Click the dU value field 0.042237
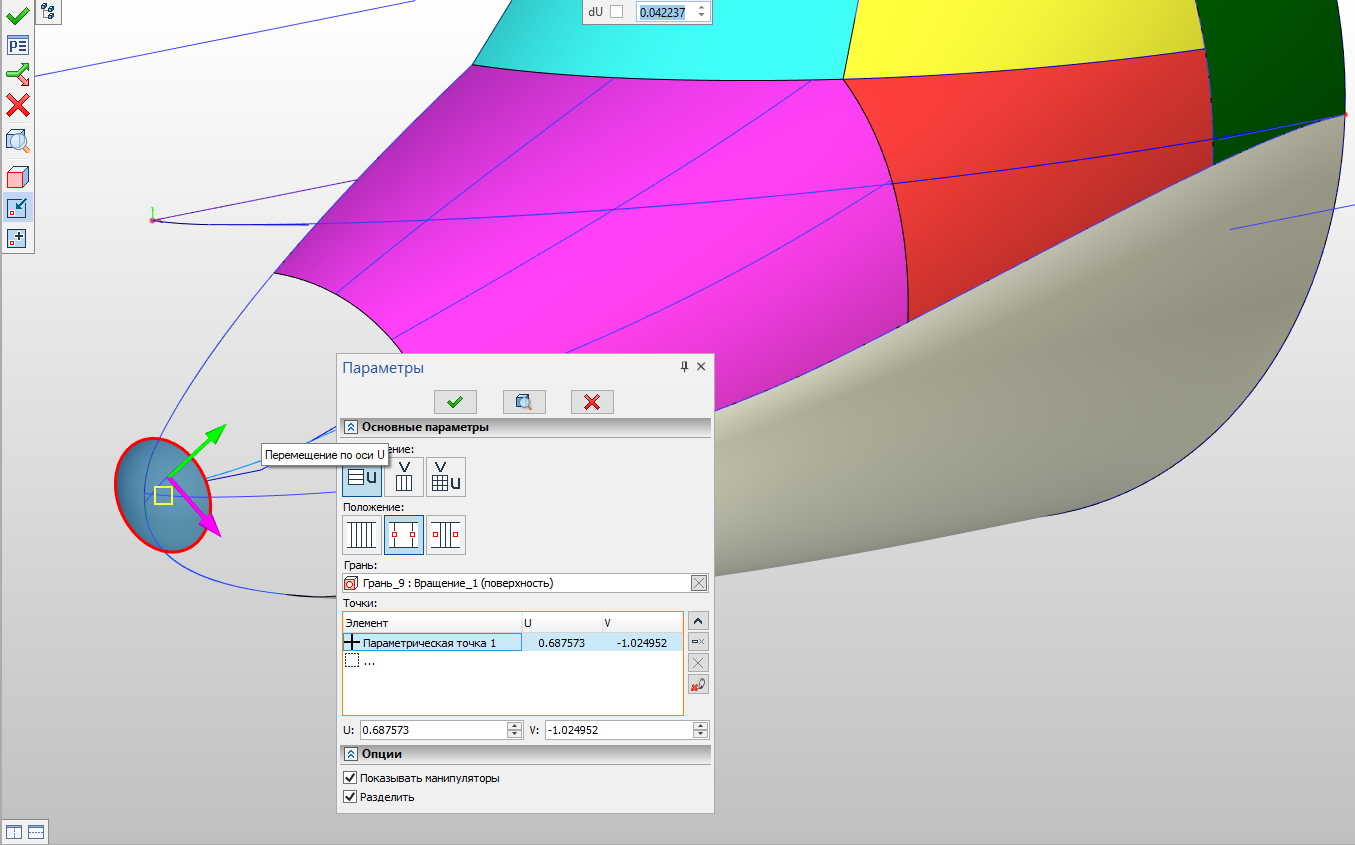This screenshot has height=845, width=1355. [665, 12]
